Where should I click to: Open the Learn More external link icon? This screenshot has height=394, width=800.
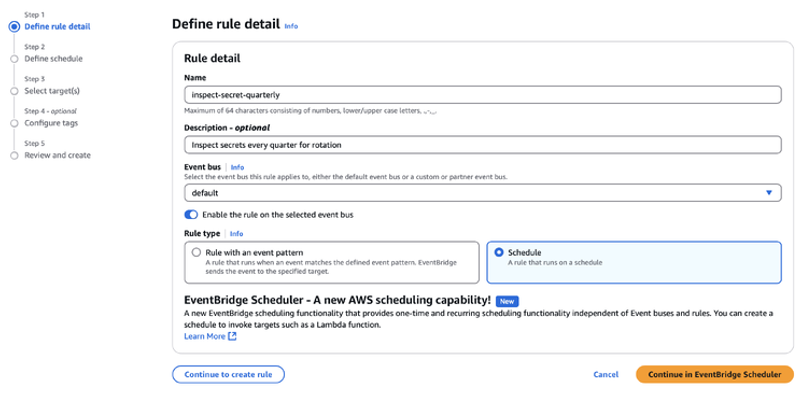232,336
